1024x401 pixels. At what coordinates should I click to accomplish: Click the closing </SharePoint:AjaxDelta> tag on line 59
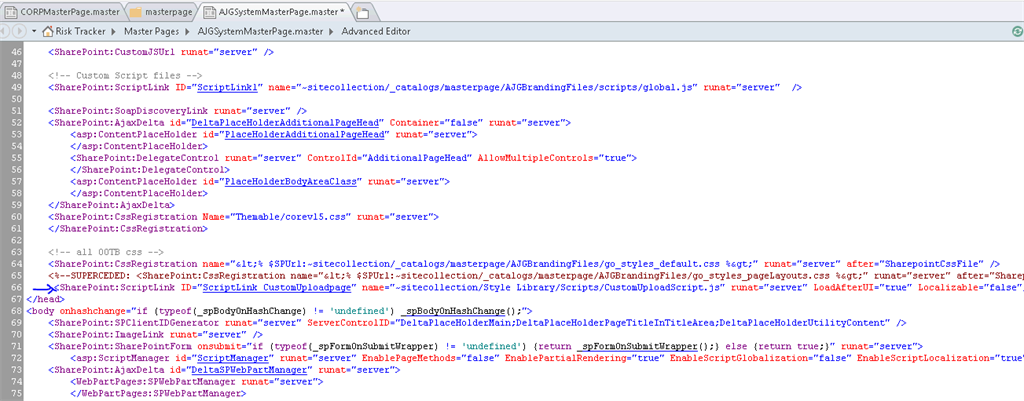tap(111, 204)
